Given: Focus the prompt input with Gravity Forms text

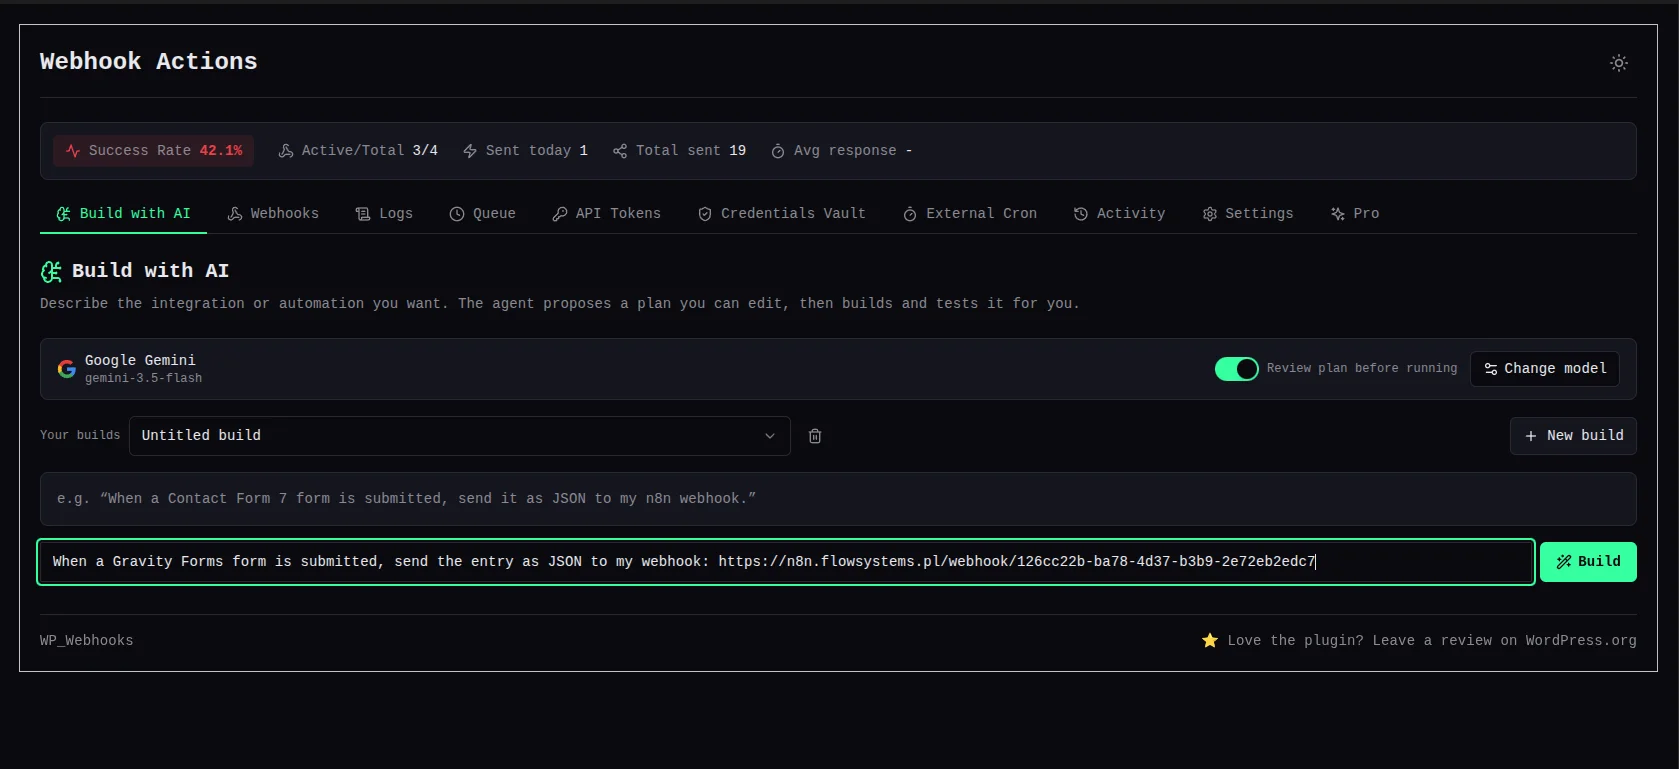Looking at the screenshot, I should point(786,562).
